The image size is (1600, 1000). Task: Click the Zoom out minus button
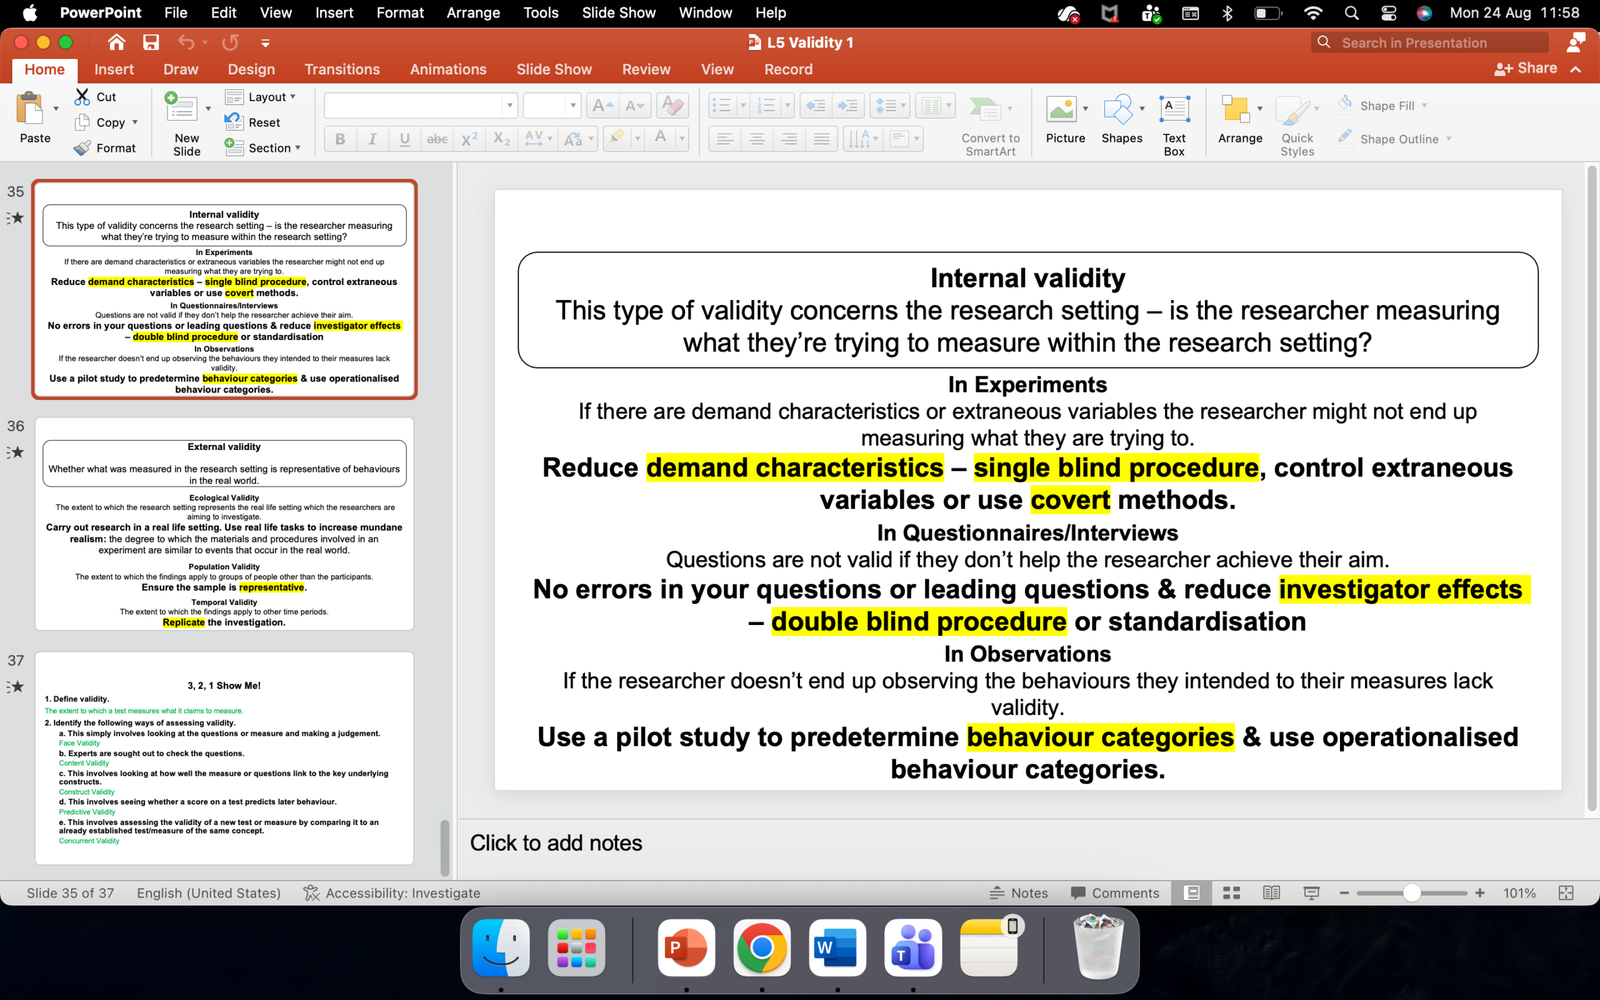pos(1344,893)
